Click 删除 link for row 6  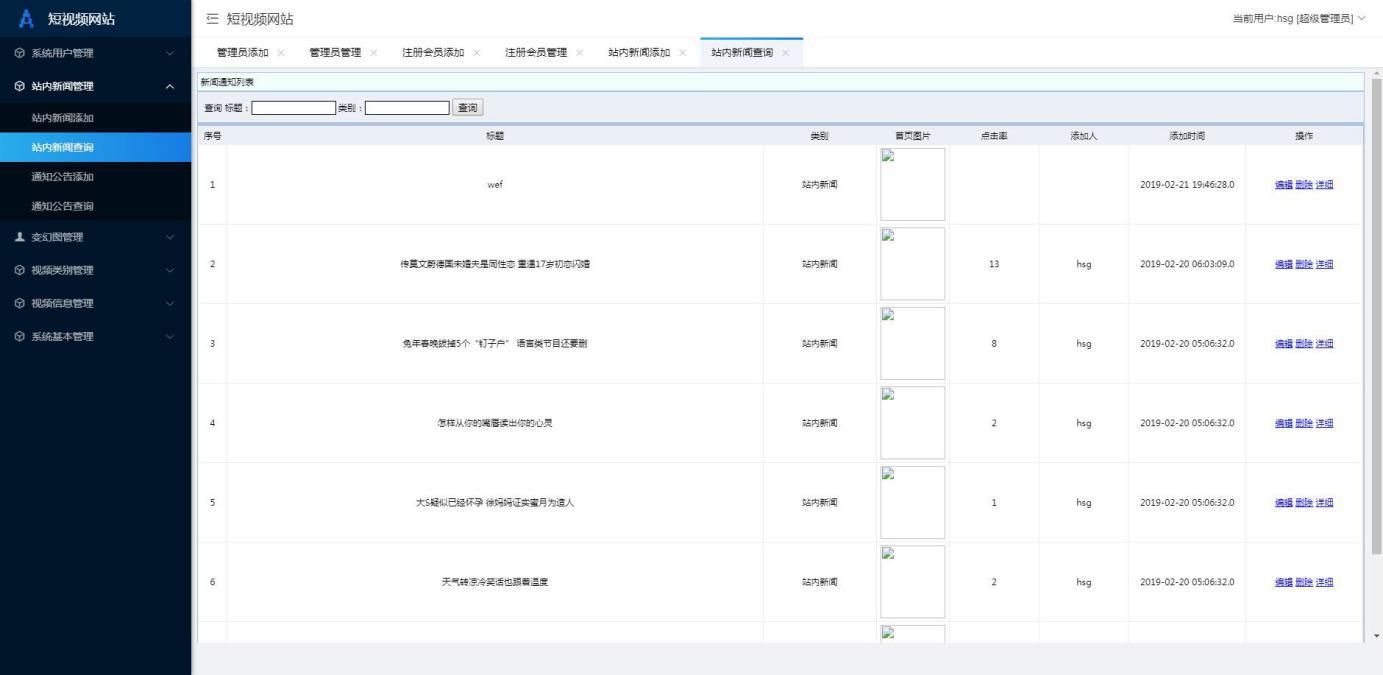[1303, 582]
